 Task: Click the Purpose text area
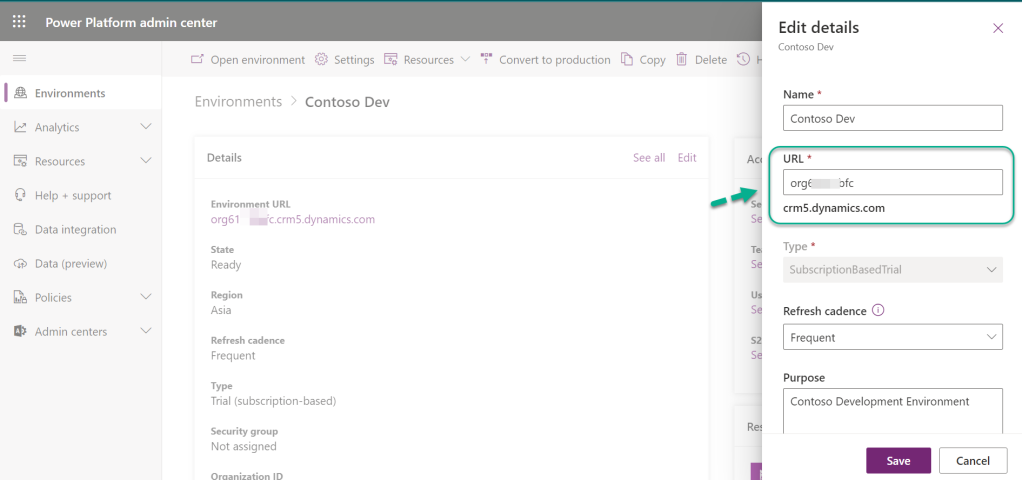(x=893, y=412)
